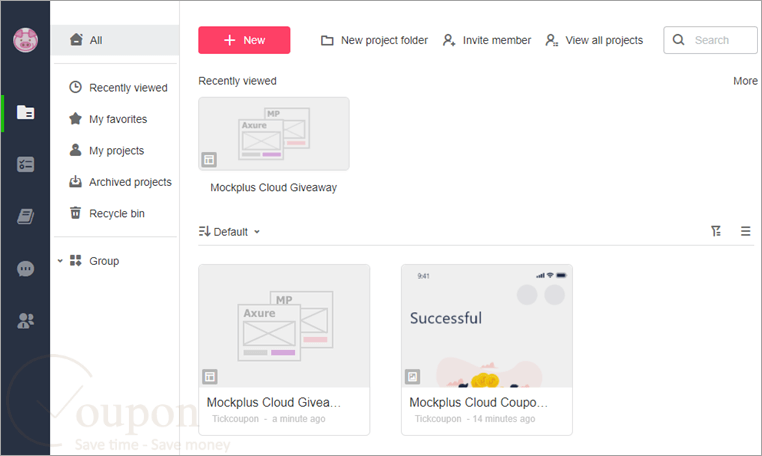Expand the Group section arrow
The image size is (762, 456).
tap(60, 261)
